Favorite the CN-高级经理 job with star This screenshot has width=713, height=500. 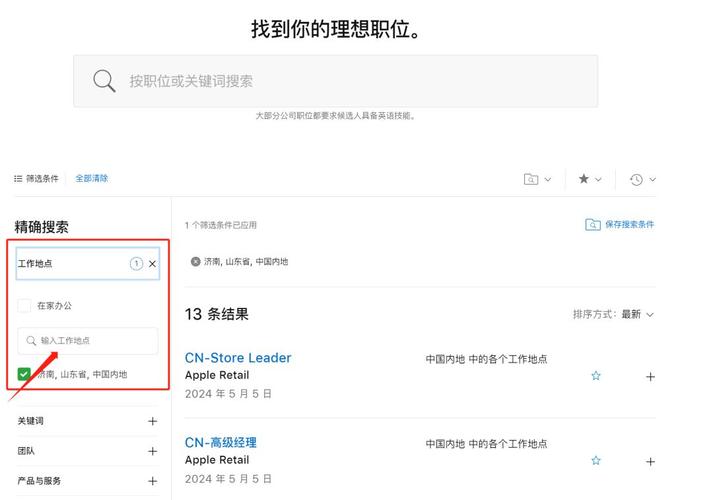pyautogui.click(x=596, y=461)
